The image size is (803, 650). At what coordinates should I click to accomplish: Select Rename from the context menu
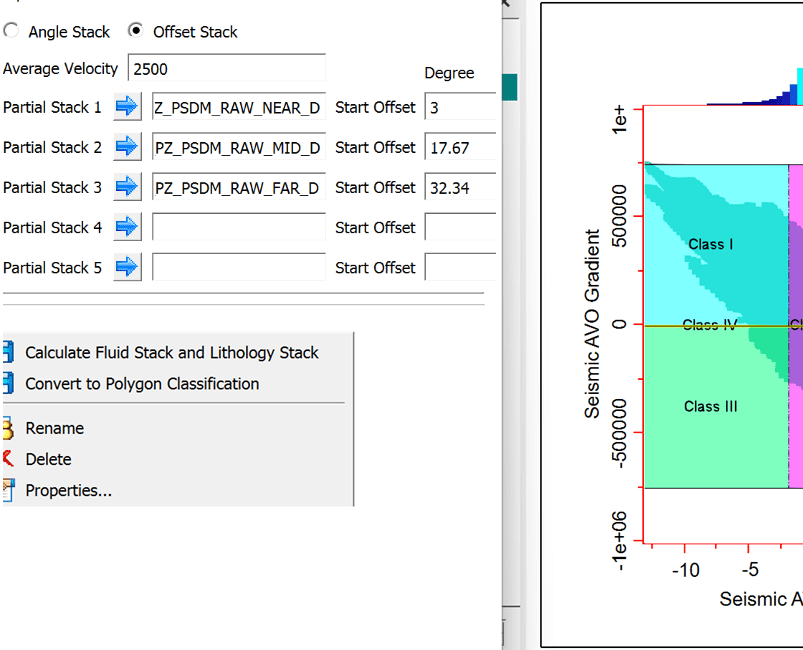click(54, 428)
